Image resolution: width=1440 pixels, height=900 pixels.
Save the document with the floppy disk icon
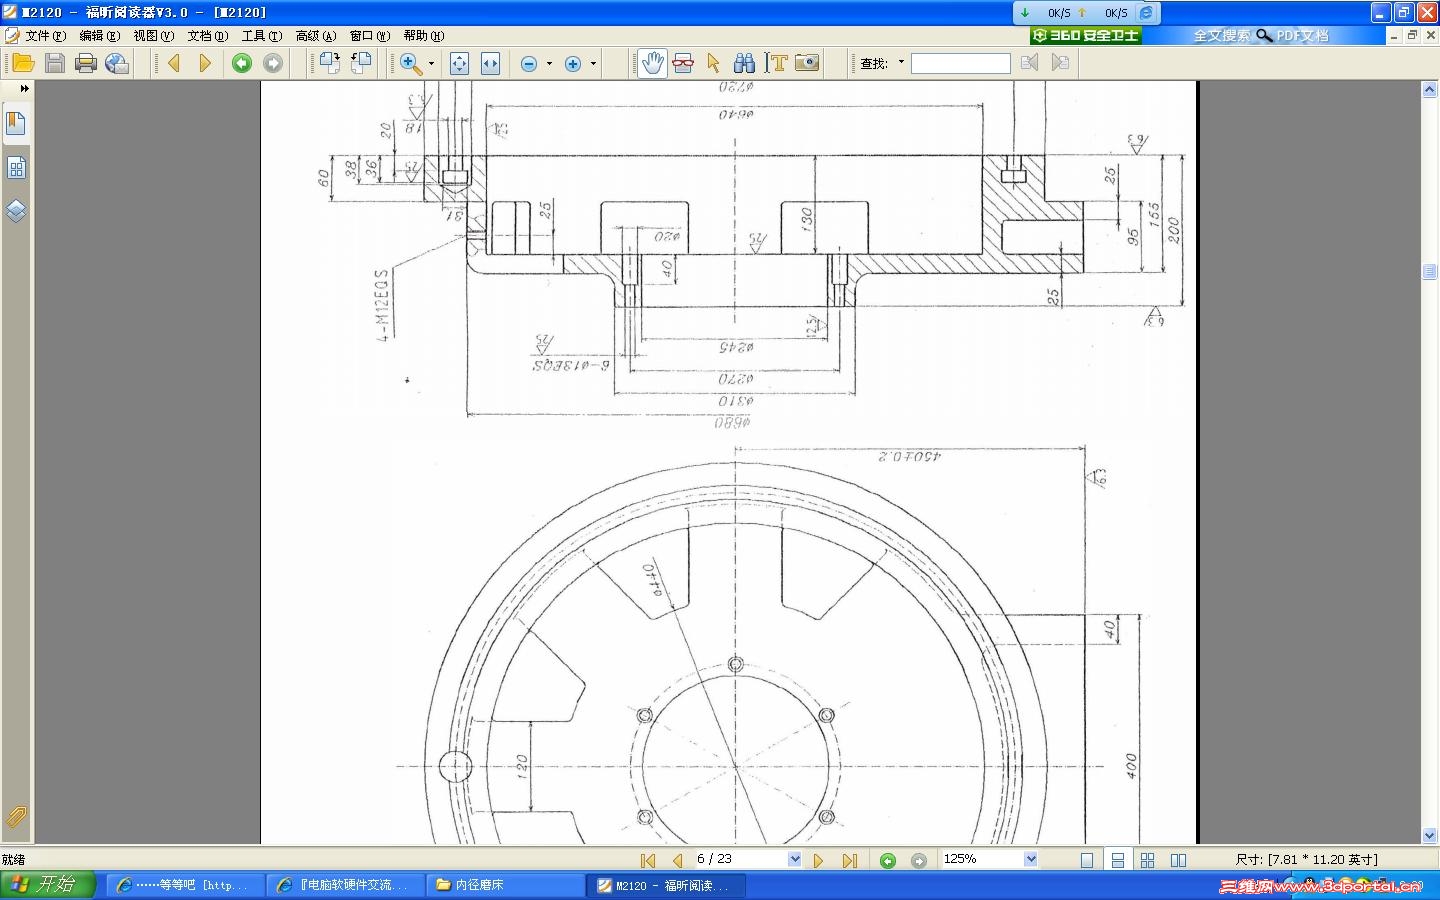click(55, 63)
